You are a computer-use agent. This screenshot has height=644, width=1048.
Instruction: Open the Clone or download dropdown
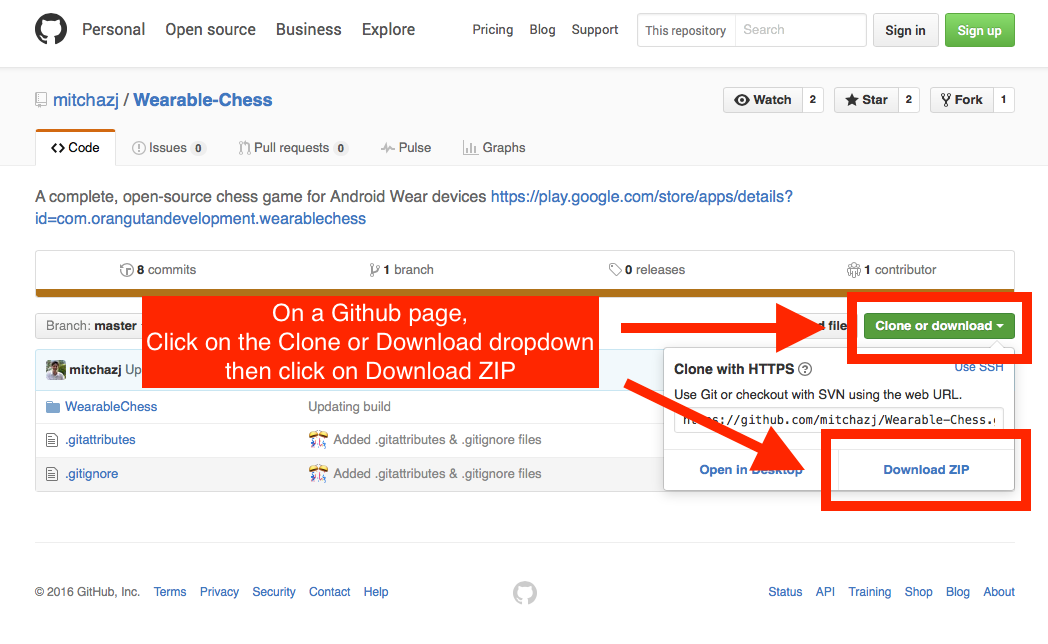tap(939, 326)
